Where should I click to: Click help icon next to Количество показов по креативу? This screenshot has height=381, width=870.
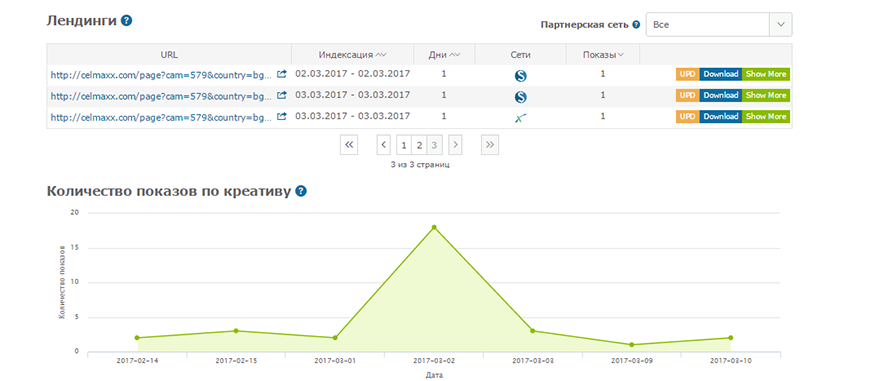(301, 191)
